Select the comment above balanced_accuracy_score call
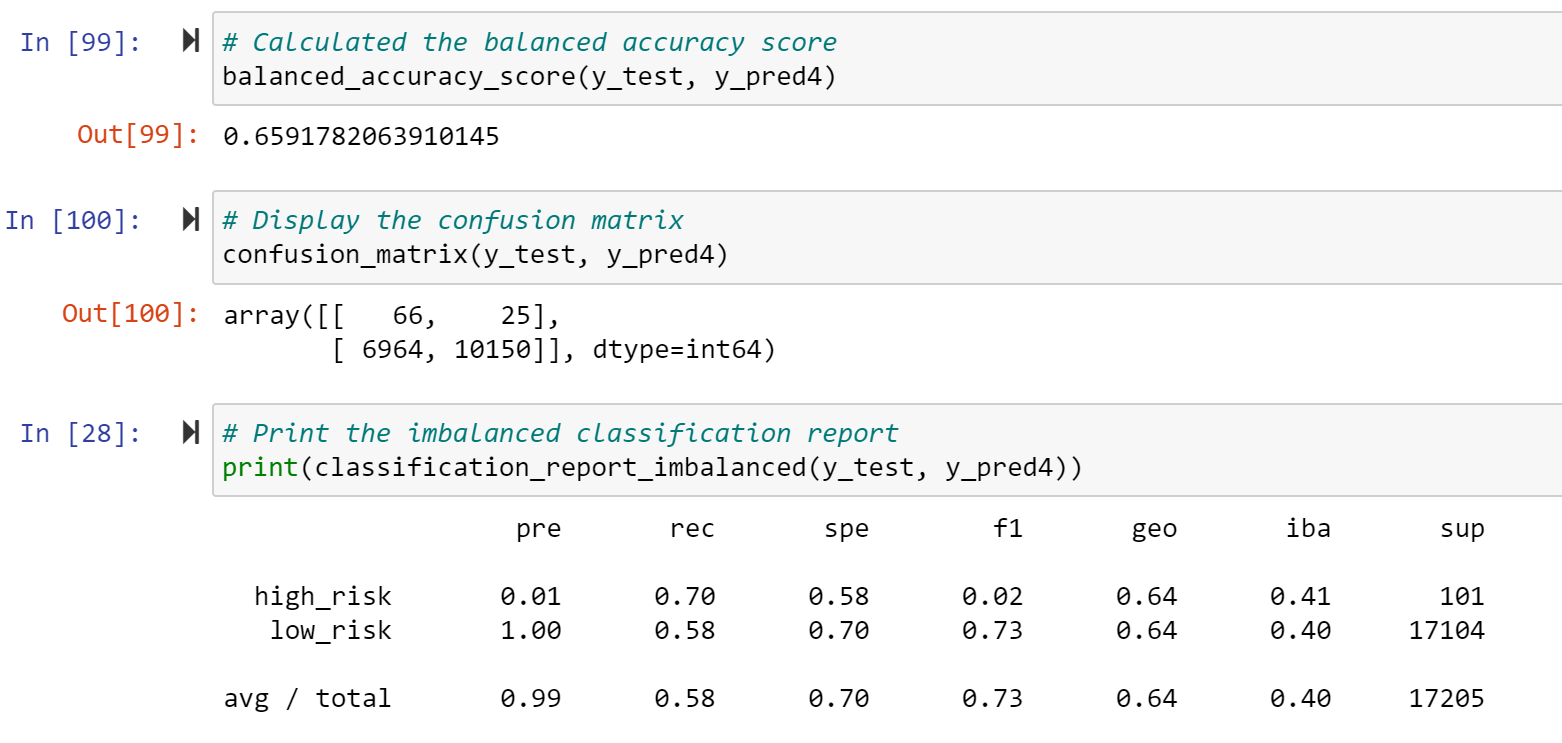Screen dimensions: 1562x743 (528, 41)
